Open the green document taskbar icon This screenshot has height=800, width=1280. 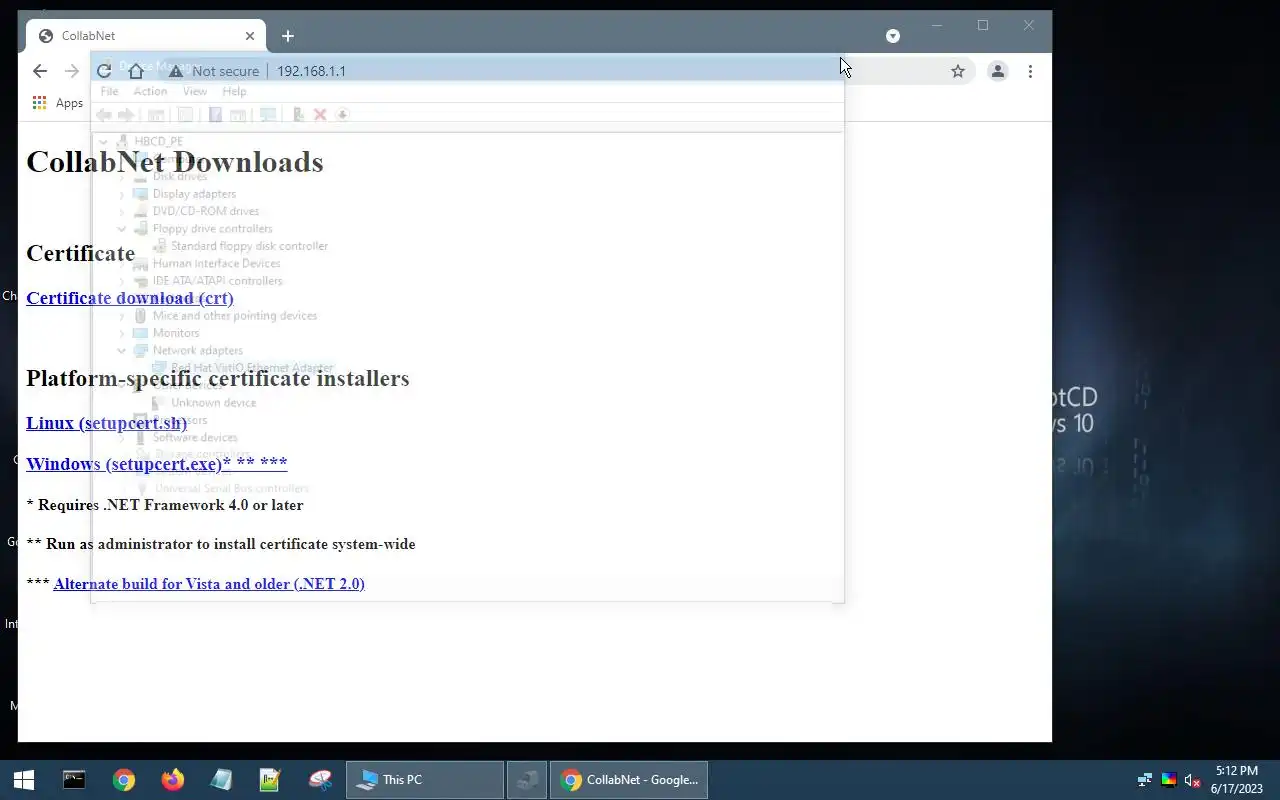point(270,780)
